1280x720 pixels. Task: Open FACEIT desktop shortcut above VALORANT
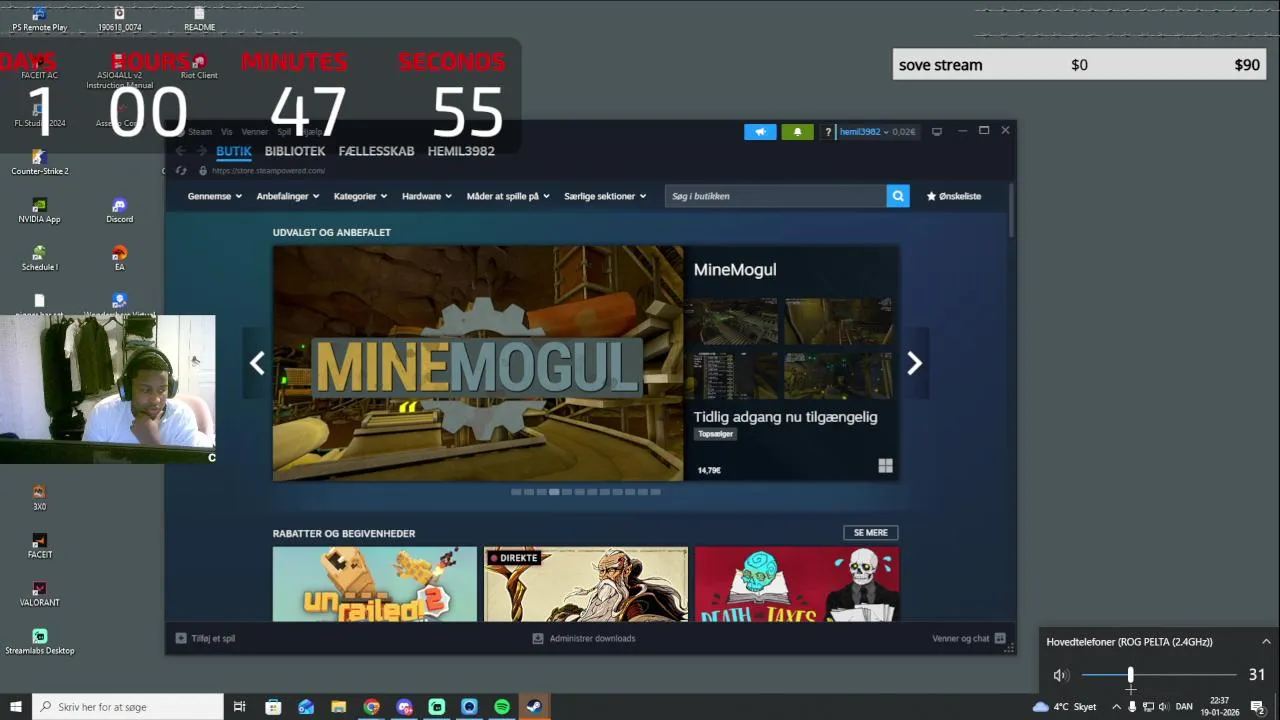[39, 545]
